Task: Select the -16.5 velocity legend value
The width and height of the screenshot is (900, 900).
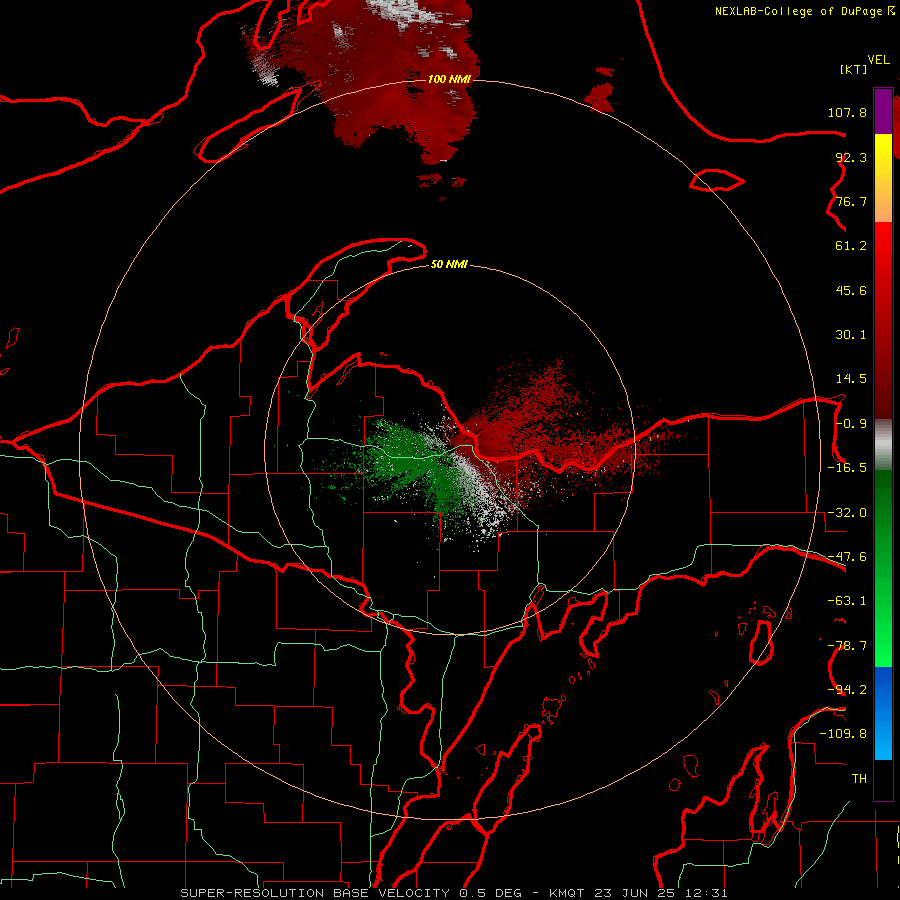Action: (x=847, y=468)
